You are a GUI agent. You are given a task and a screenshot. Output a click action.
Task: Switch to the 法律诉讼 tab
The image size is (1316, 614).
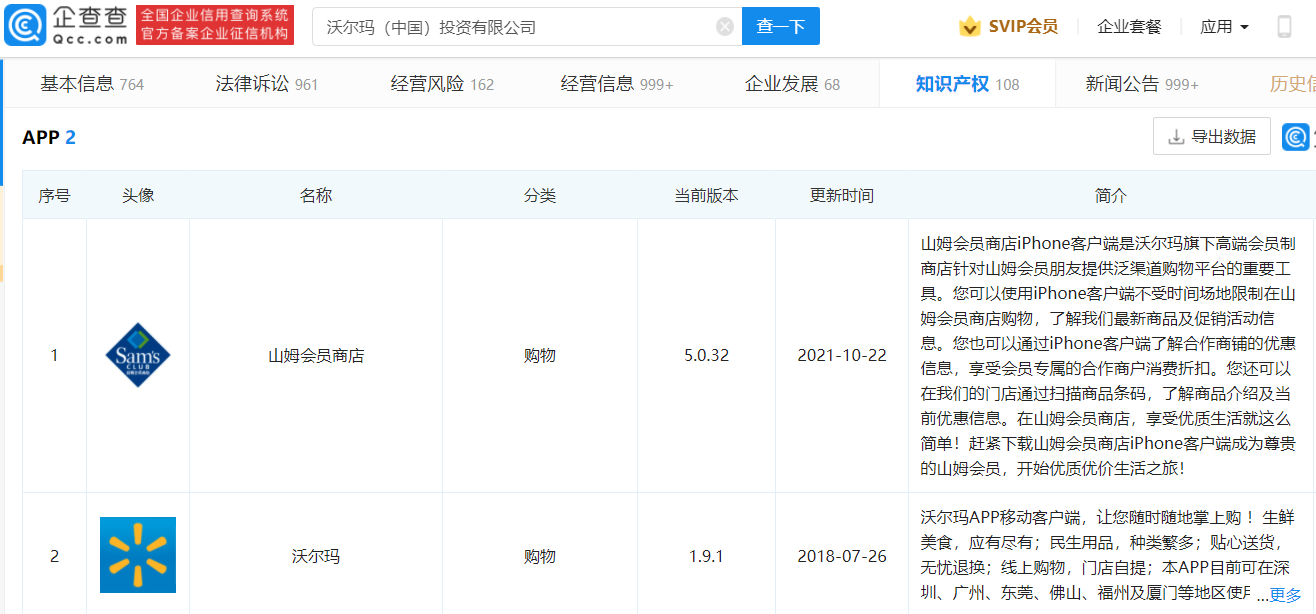(x=267, y=84)
